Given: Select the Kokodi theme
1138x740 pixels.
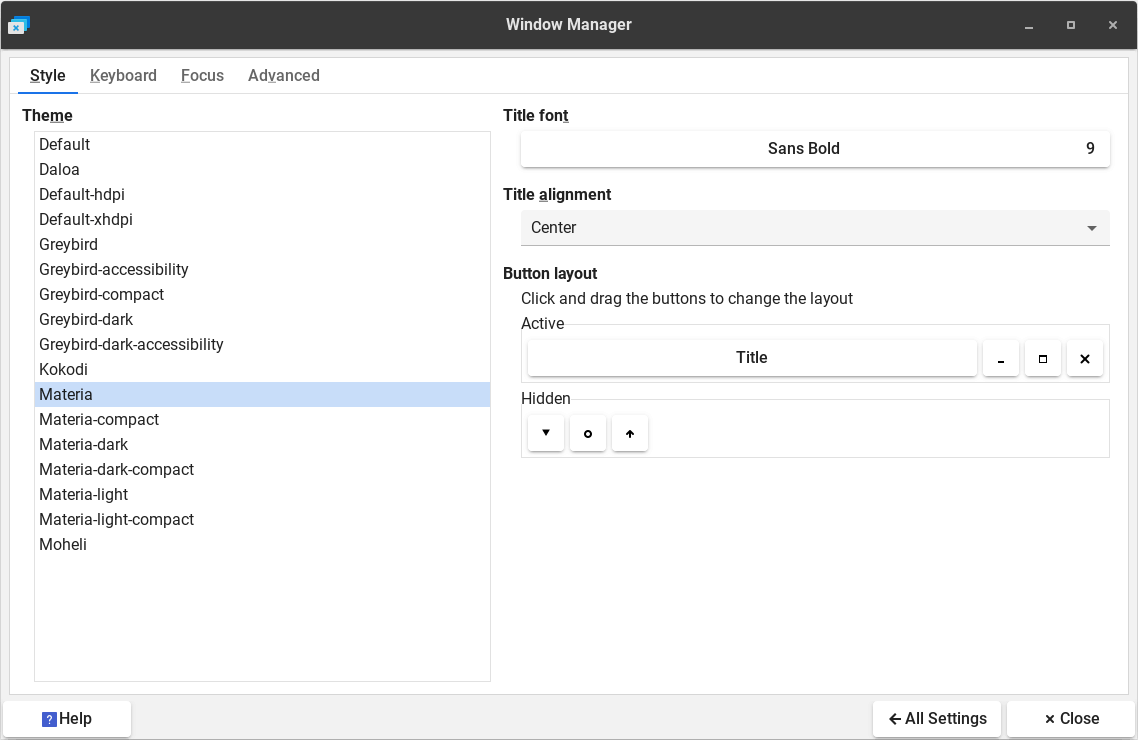Looking at the screenshot, I should click(63, 370).
